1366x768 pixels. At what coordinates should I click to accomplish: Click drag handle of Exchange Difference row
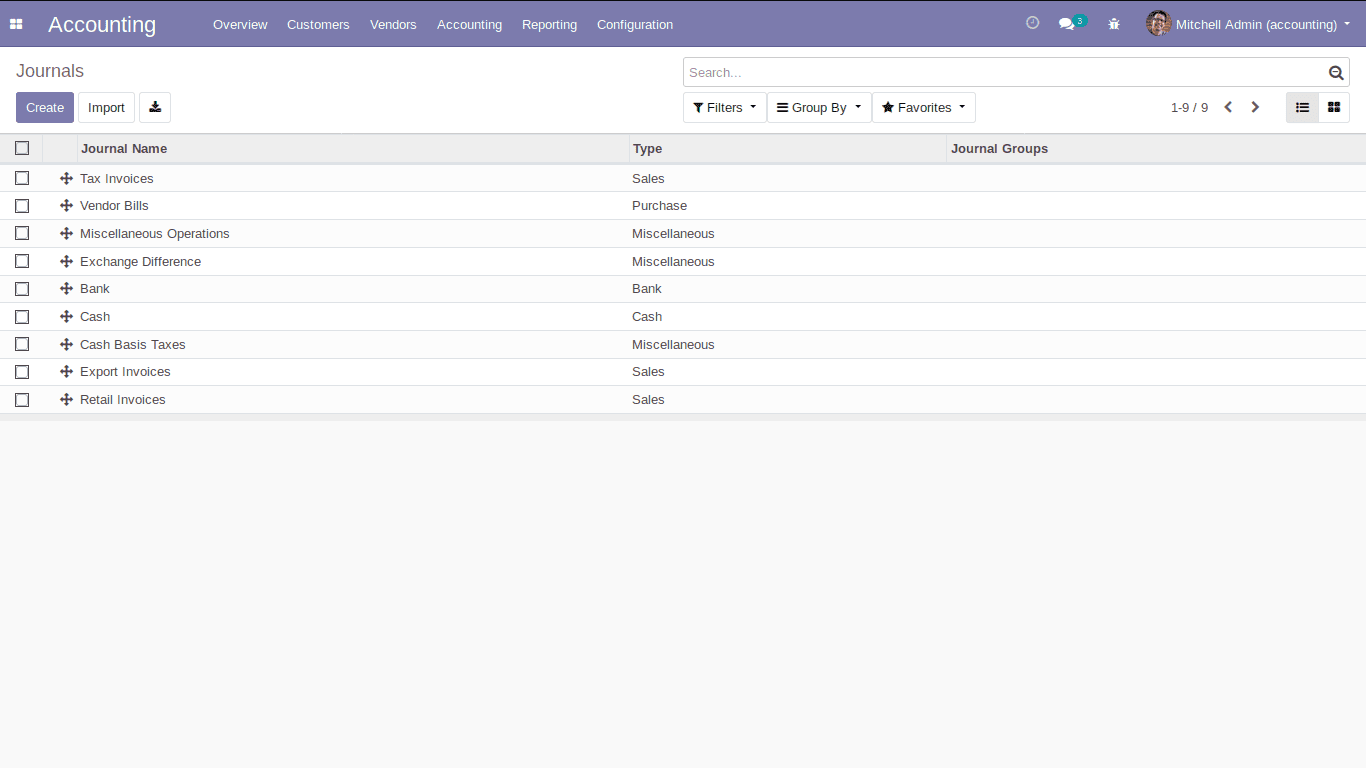coord(66,261)
